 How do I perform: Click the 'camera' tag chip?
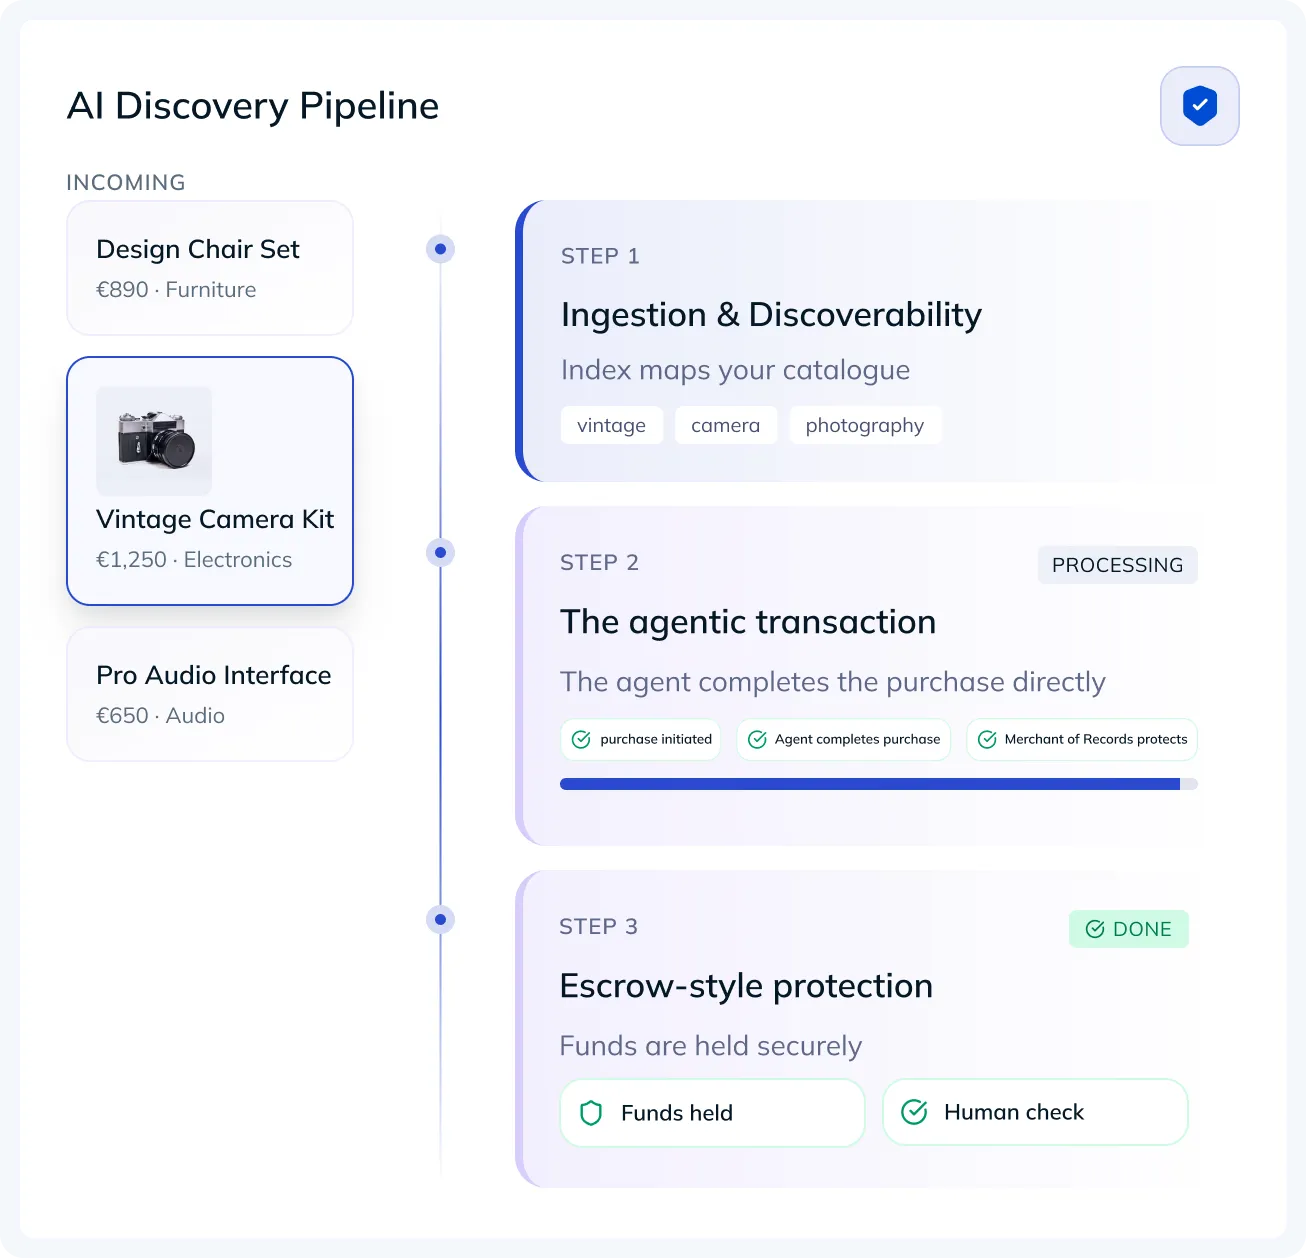(725, 425)
